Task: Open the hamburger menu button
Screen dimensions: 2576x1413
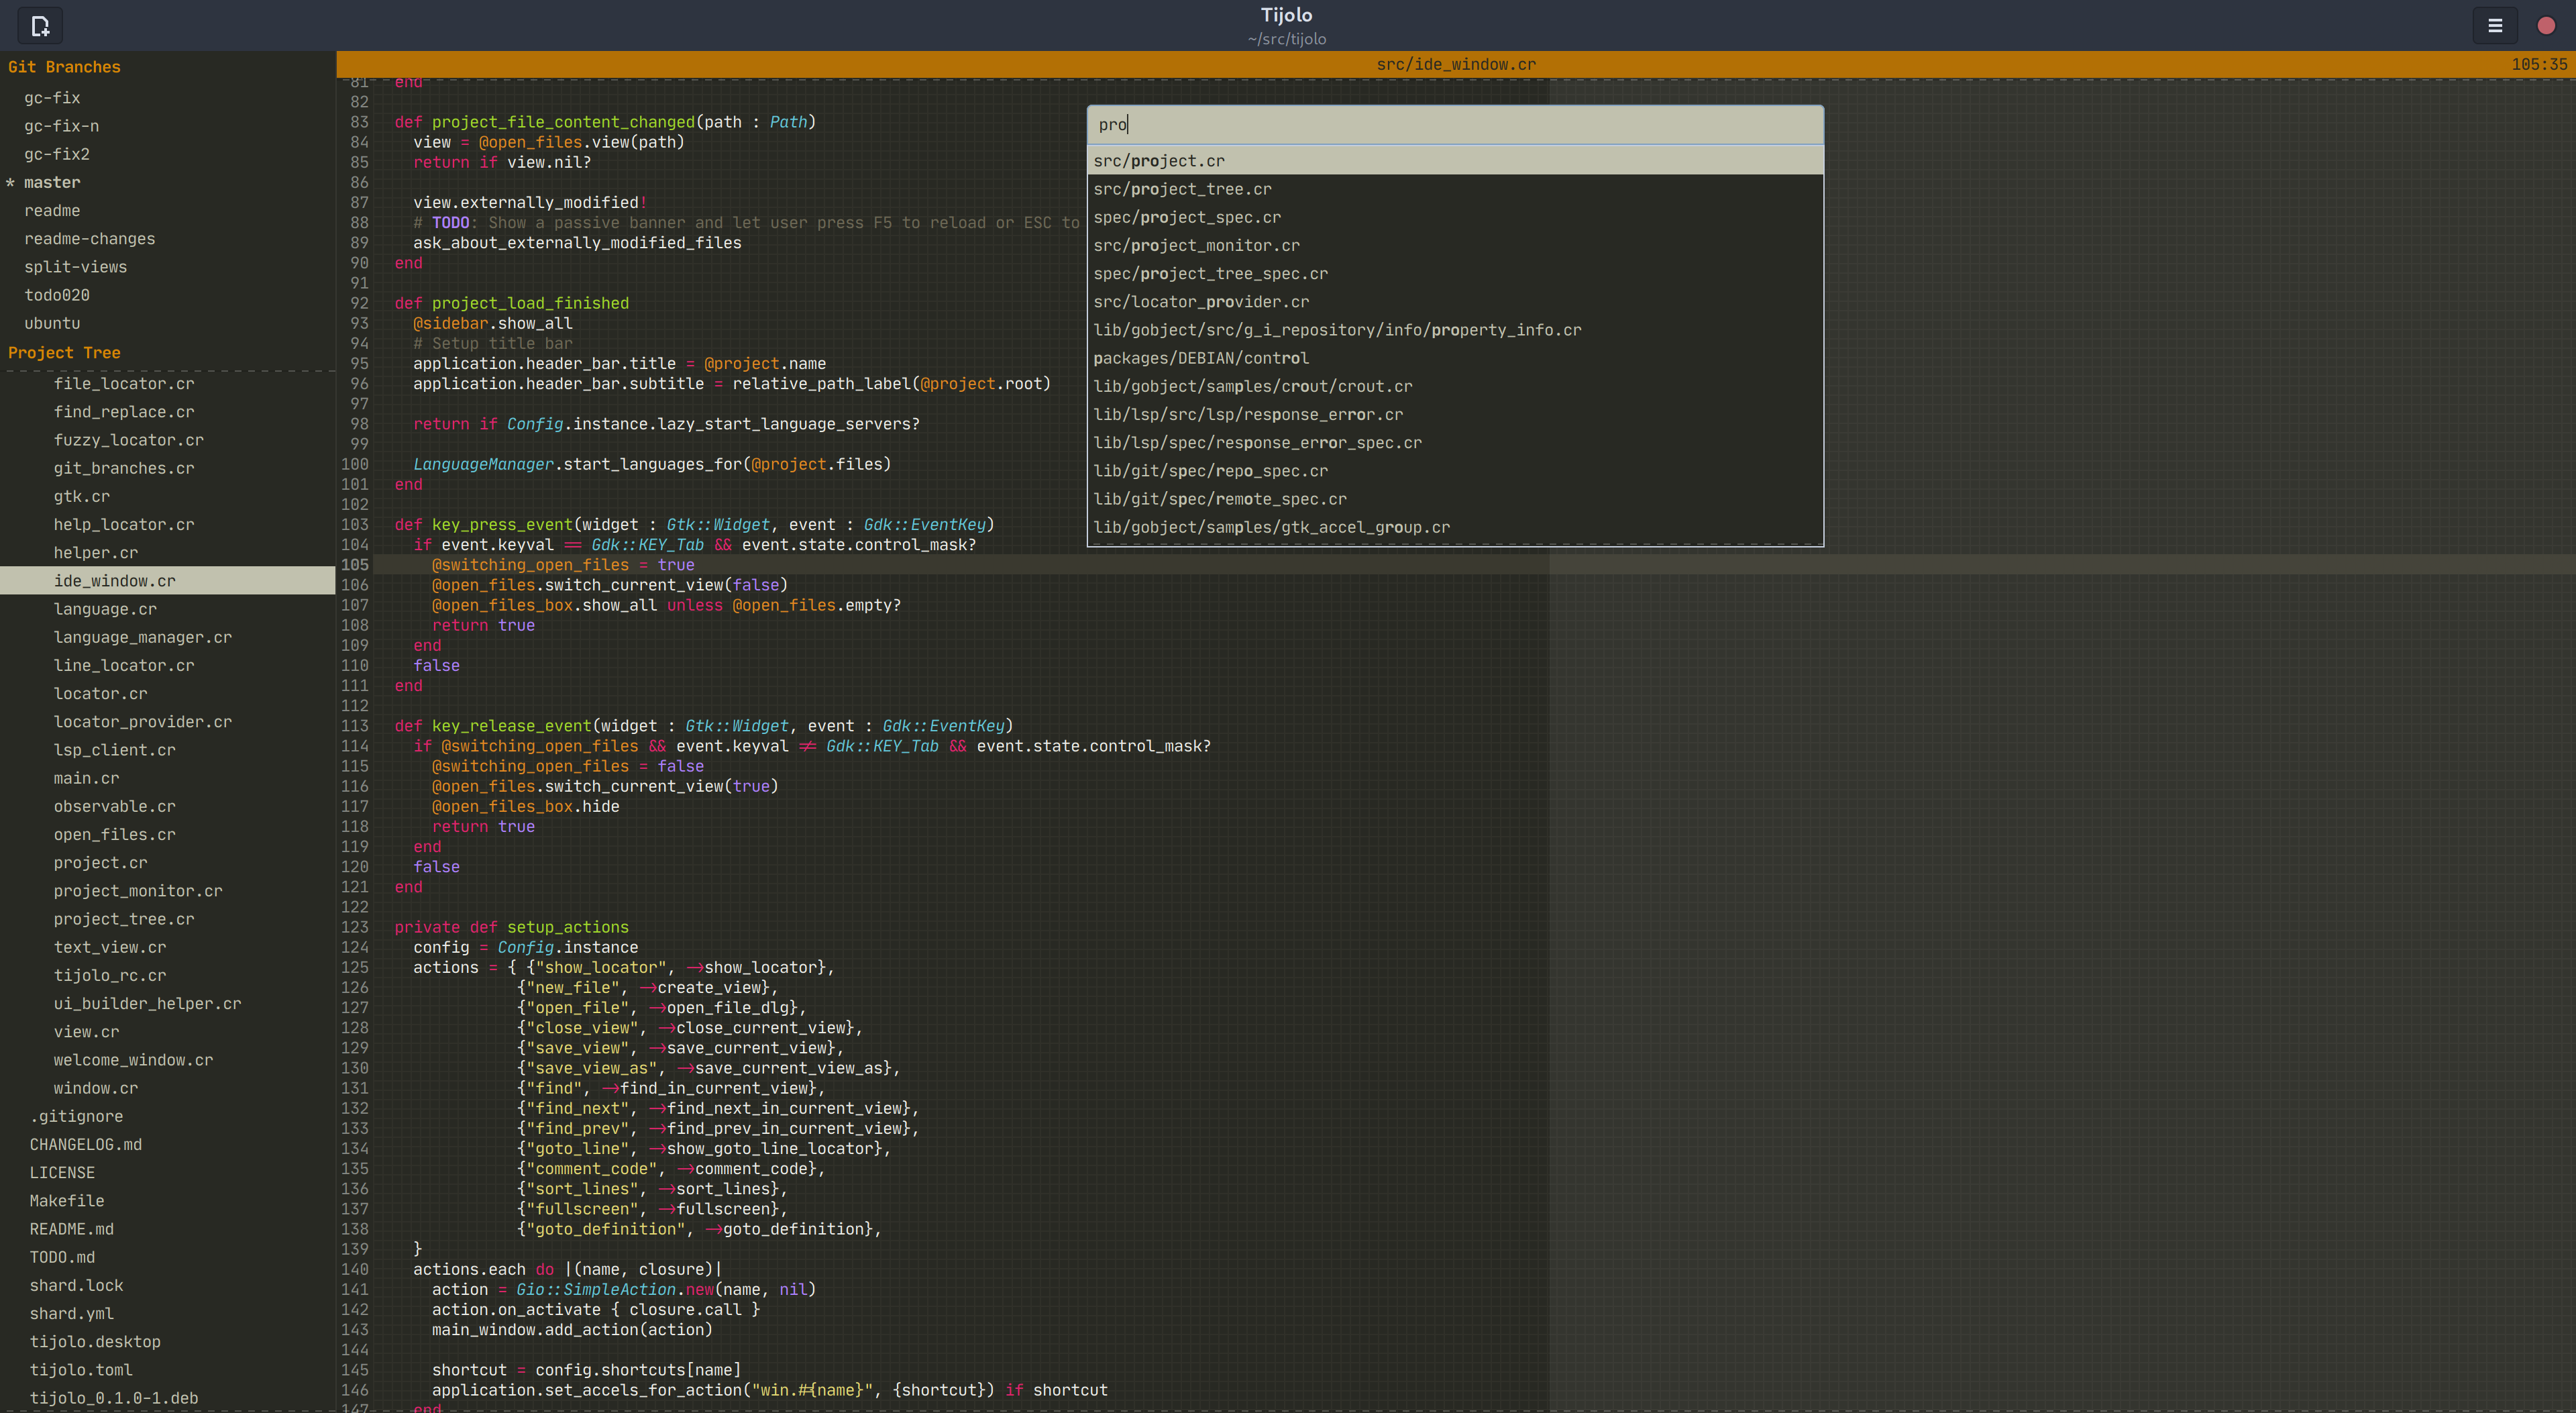Action: (x=2495, y=26)
